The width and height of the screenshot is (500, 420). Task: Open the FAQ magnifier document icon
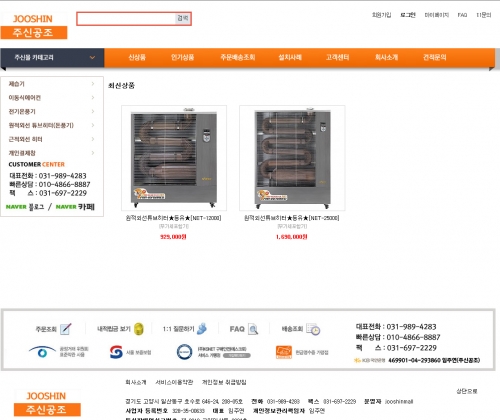(x=253, y=329)
